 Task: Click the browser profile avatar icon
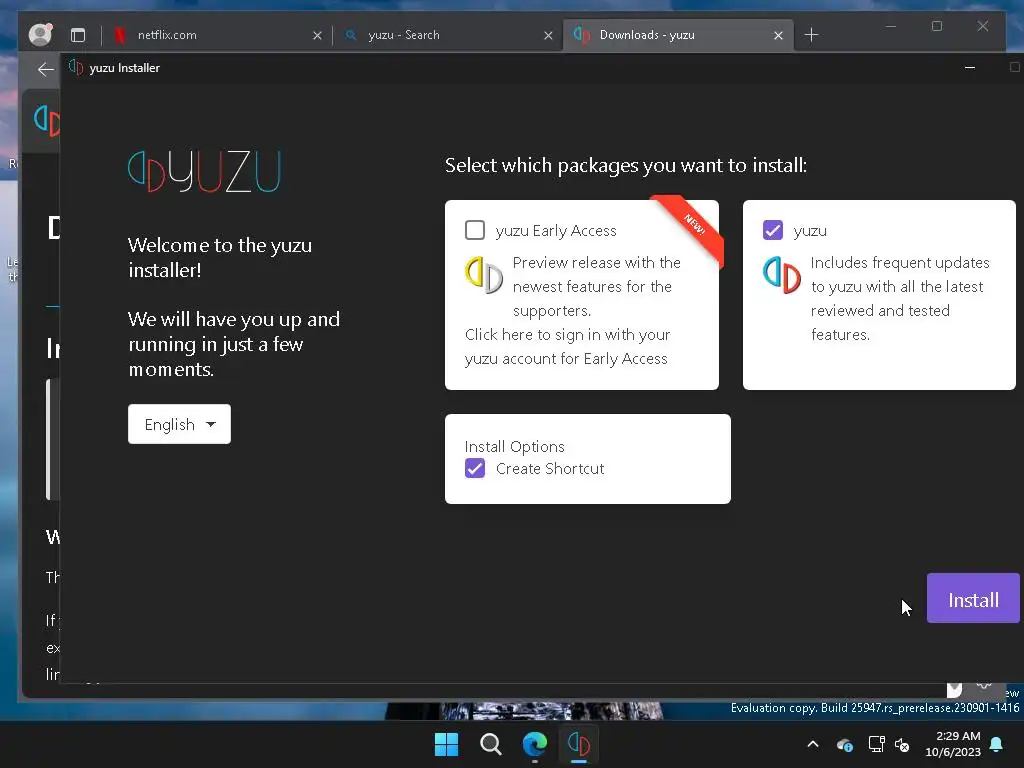[x=40, y=35]
